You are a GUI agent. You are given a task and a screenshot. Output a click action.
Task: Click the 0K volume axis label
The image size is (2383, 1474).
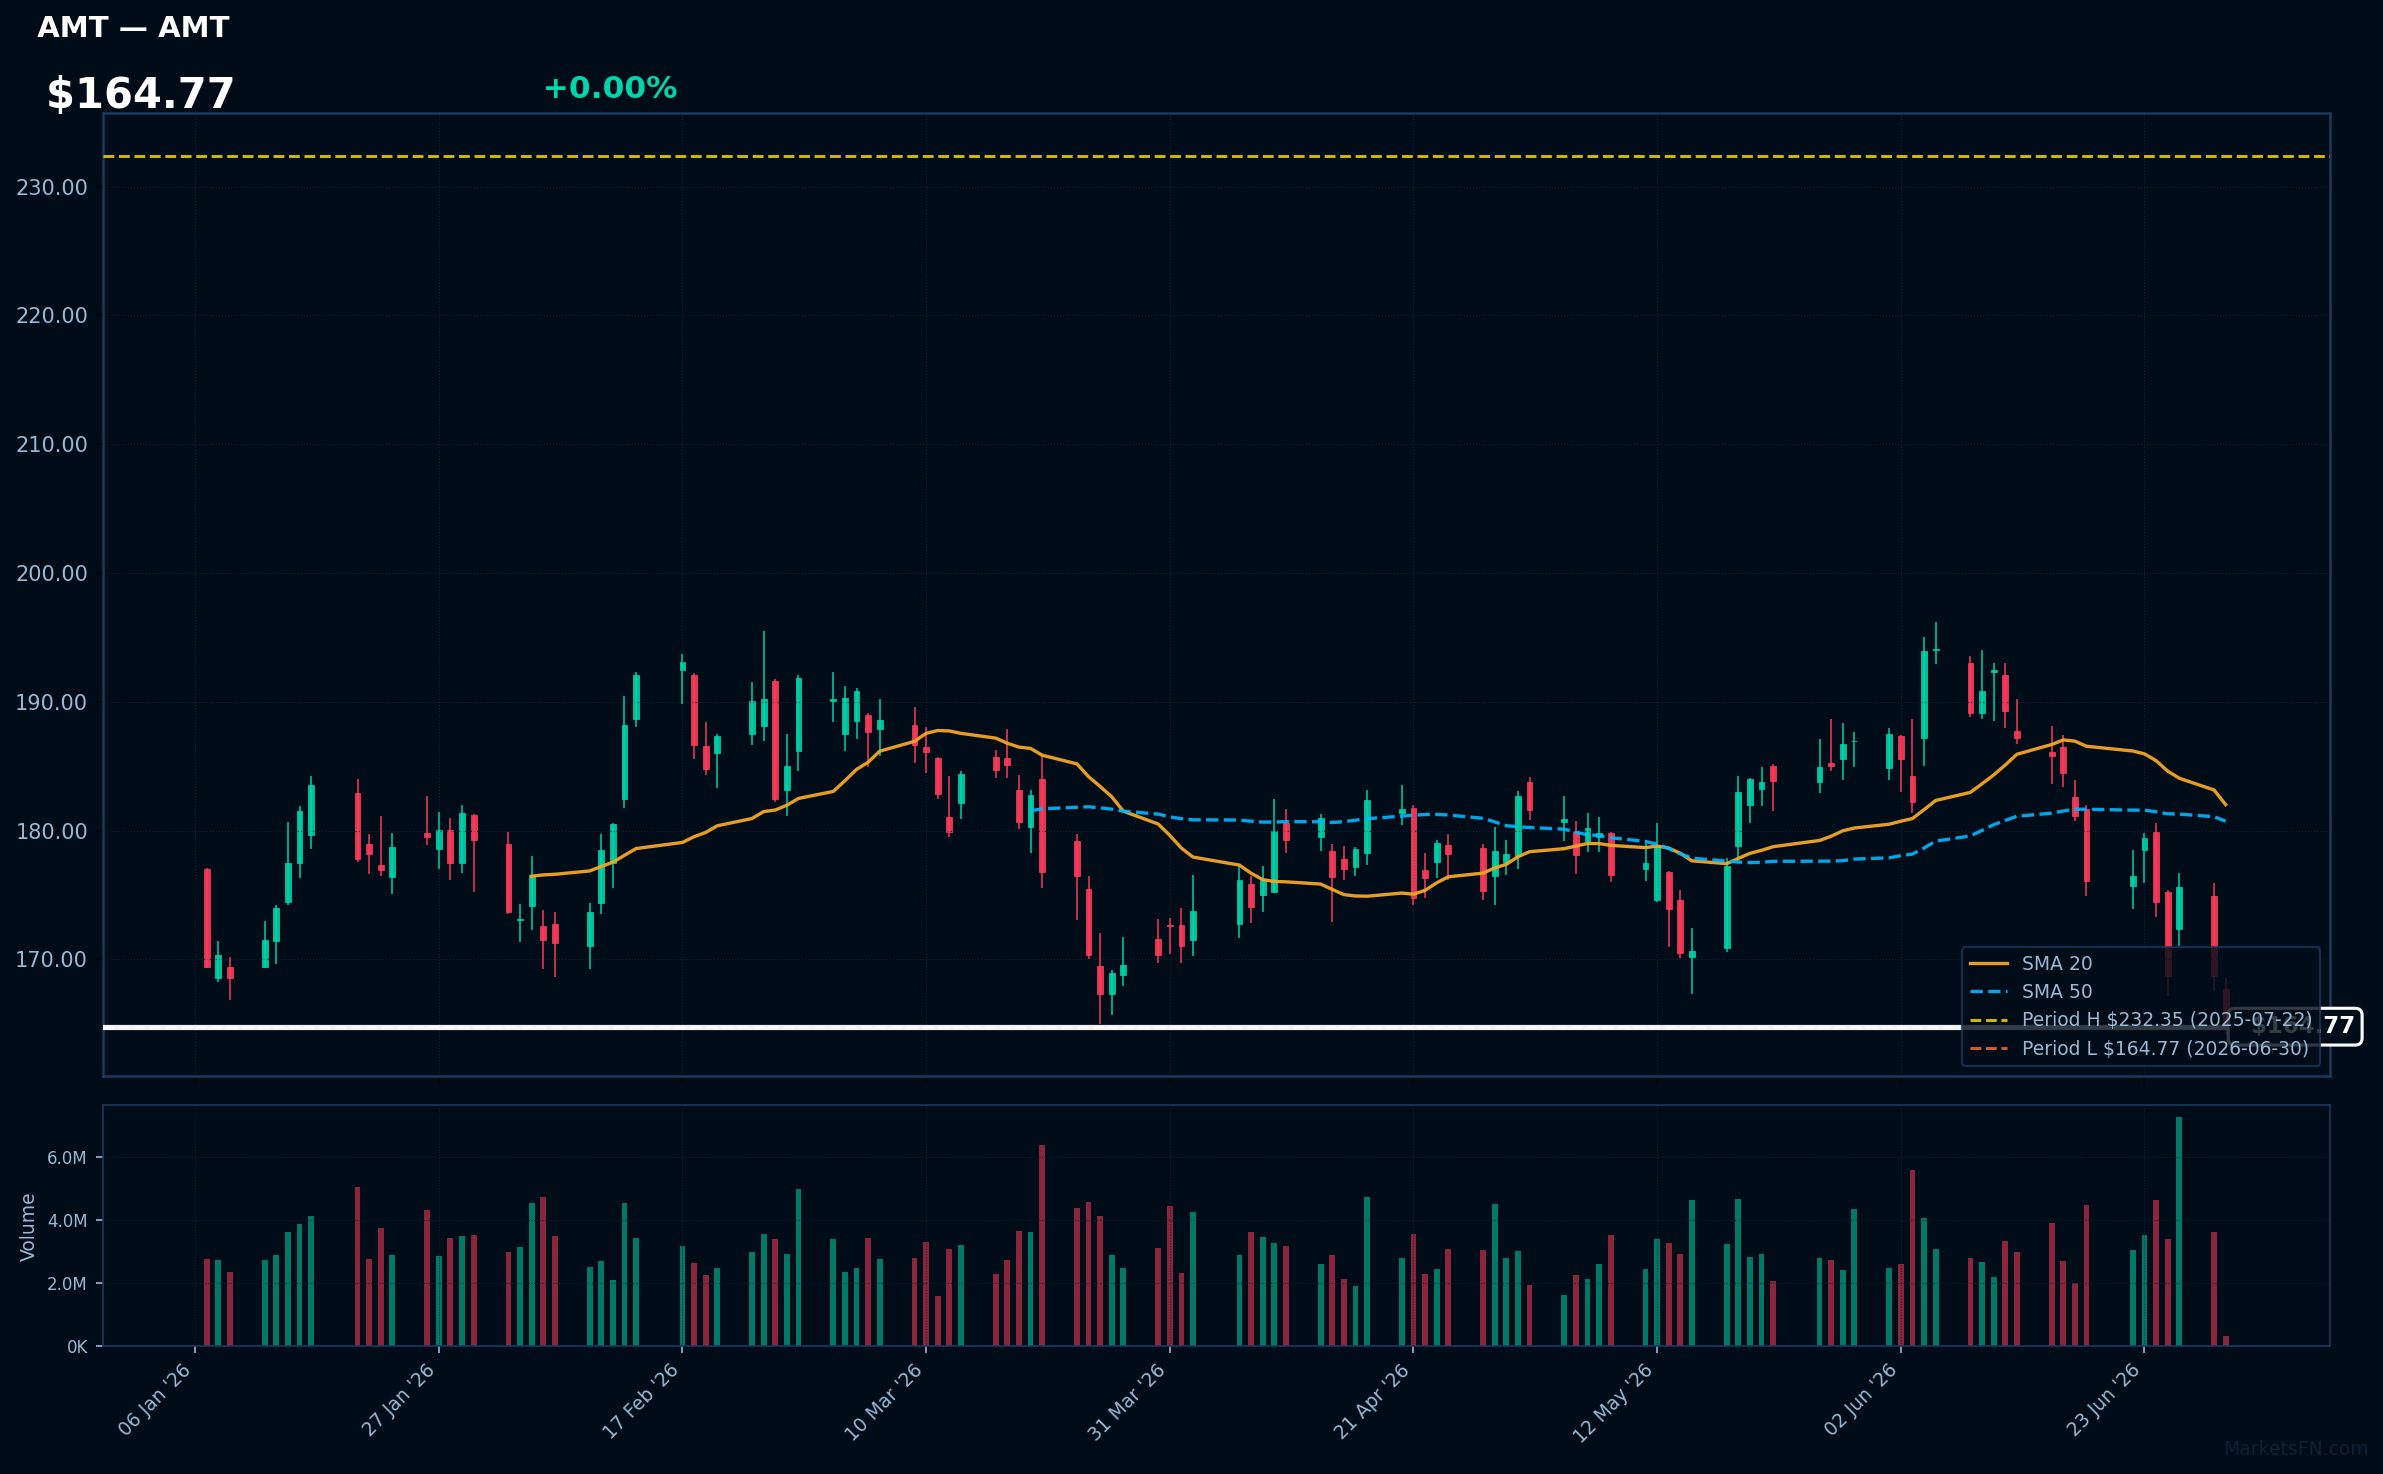[x=77, y=1347]
